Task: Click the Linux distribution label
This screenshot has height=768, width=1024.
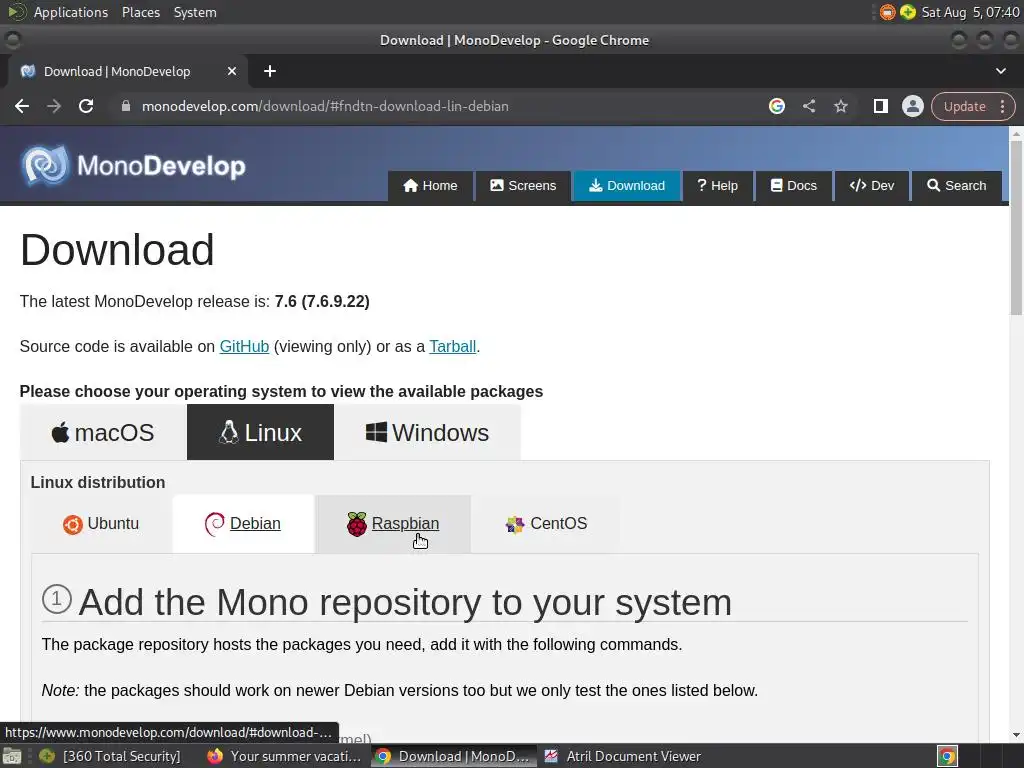Action: (98, 483)
